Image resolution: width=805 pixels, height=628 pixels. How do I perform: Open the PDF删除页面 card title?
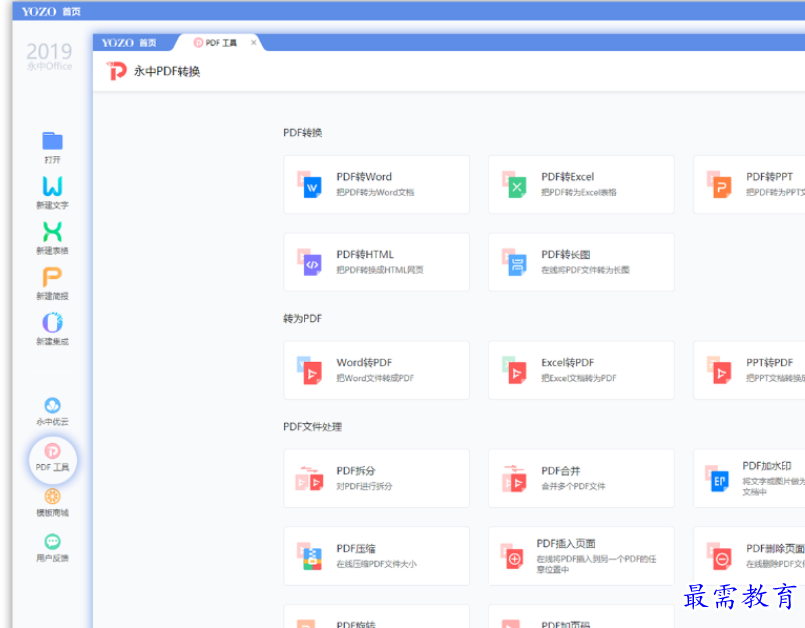(x=775, y=548)
